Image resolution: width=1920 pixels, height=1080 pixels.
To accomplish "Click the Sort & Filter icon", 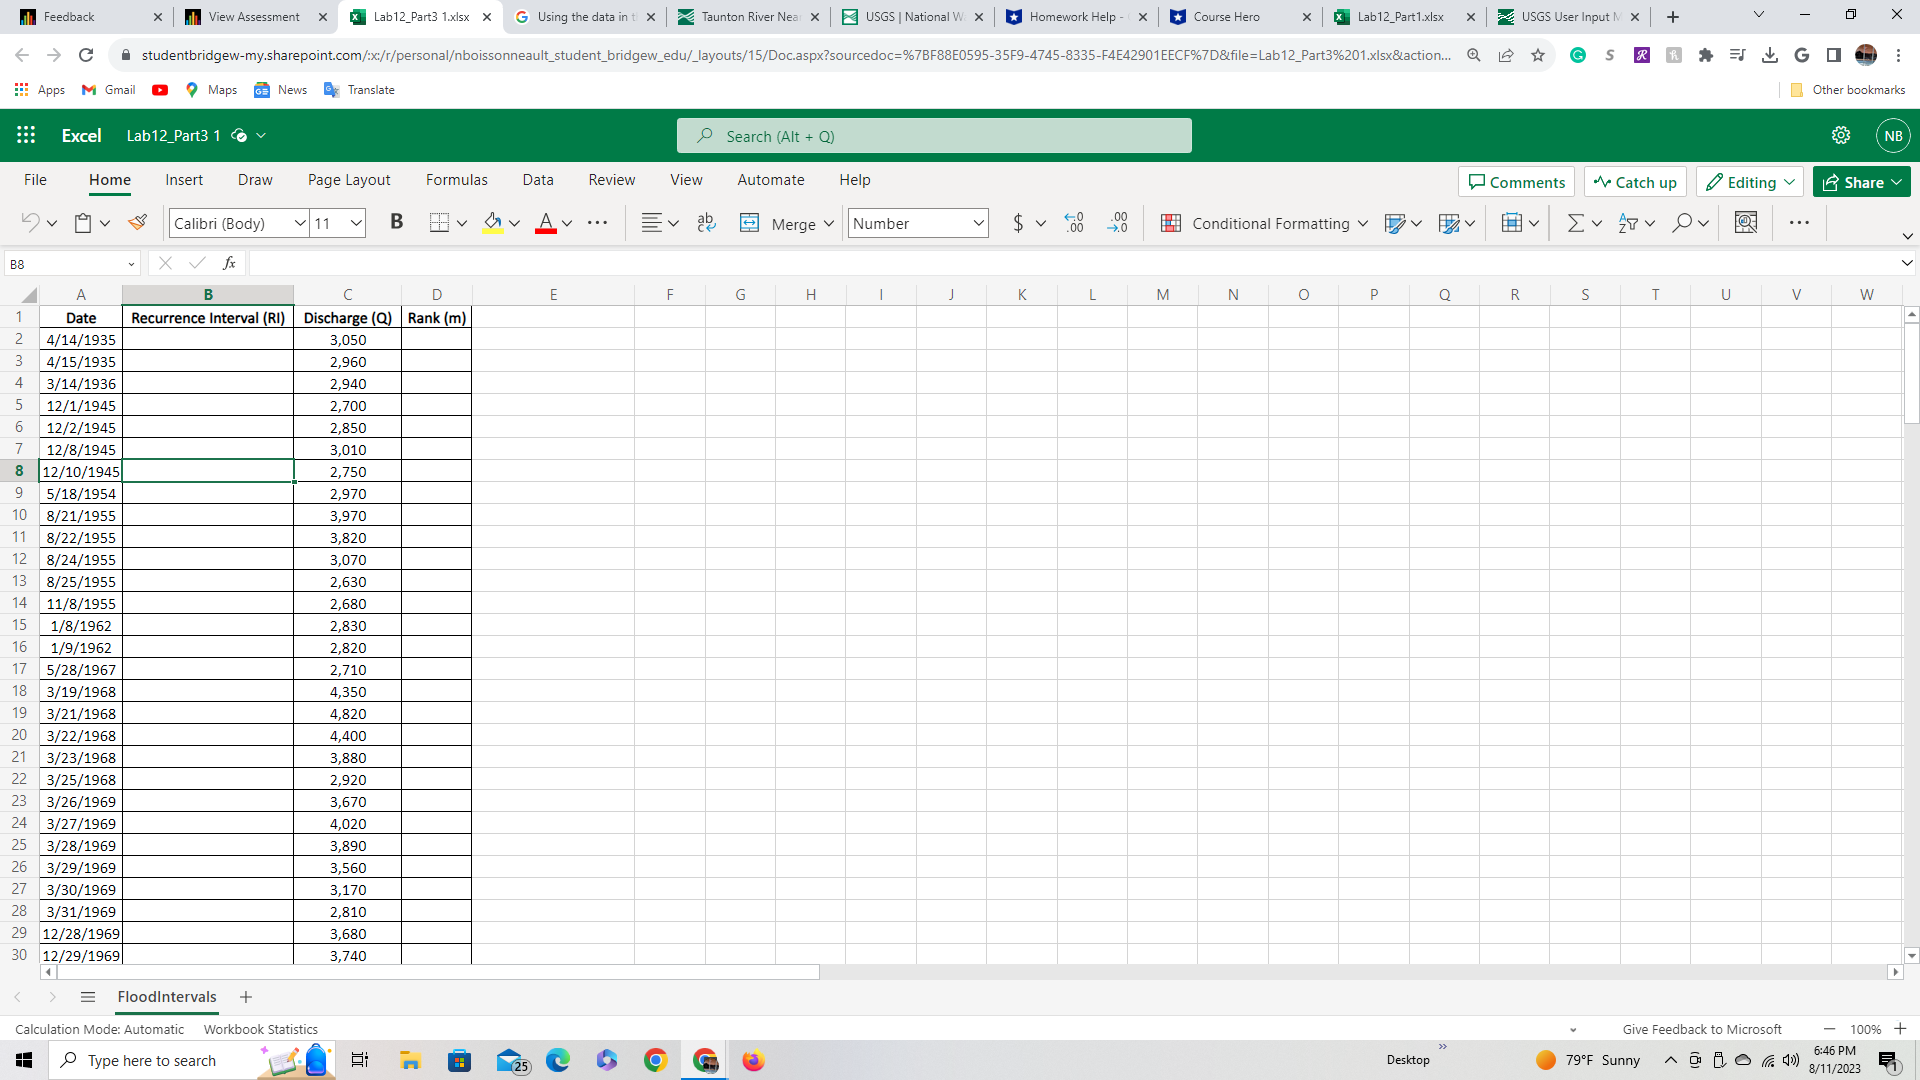I will point(1628,223).
